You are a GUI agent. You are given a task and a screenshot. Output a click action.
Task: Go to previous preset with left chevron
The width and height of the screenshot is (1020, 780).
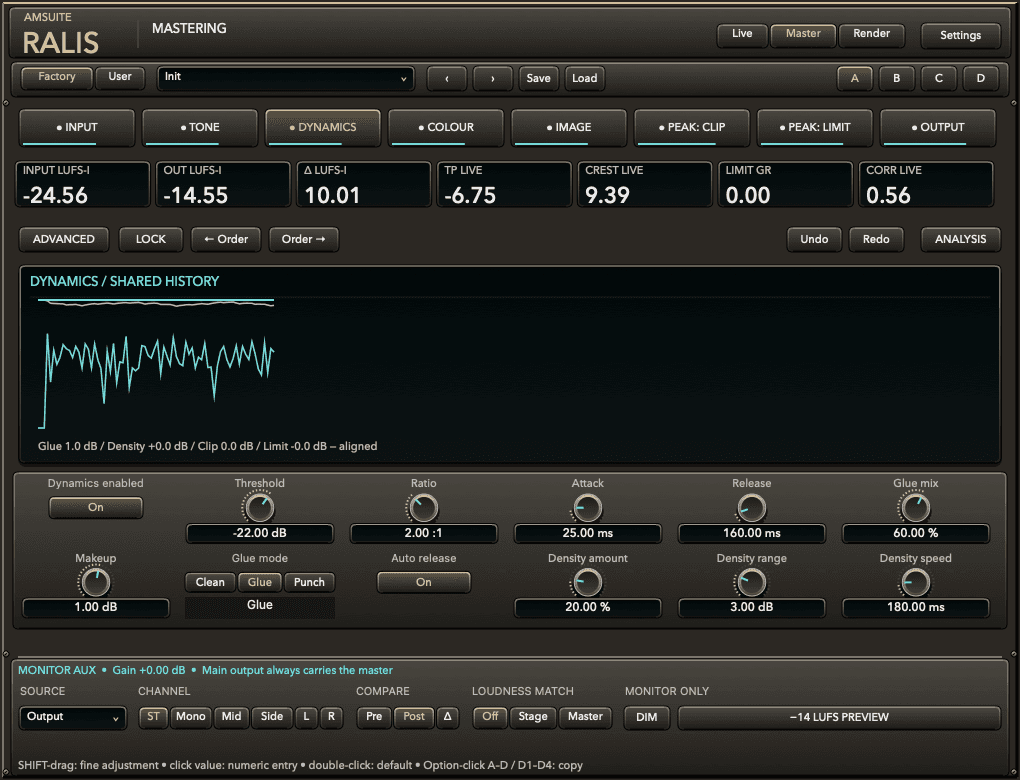tap(447, 78)
